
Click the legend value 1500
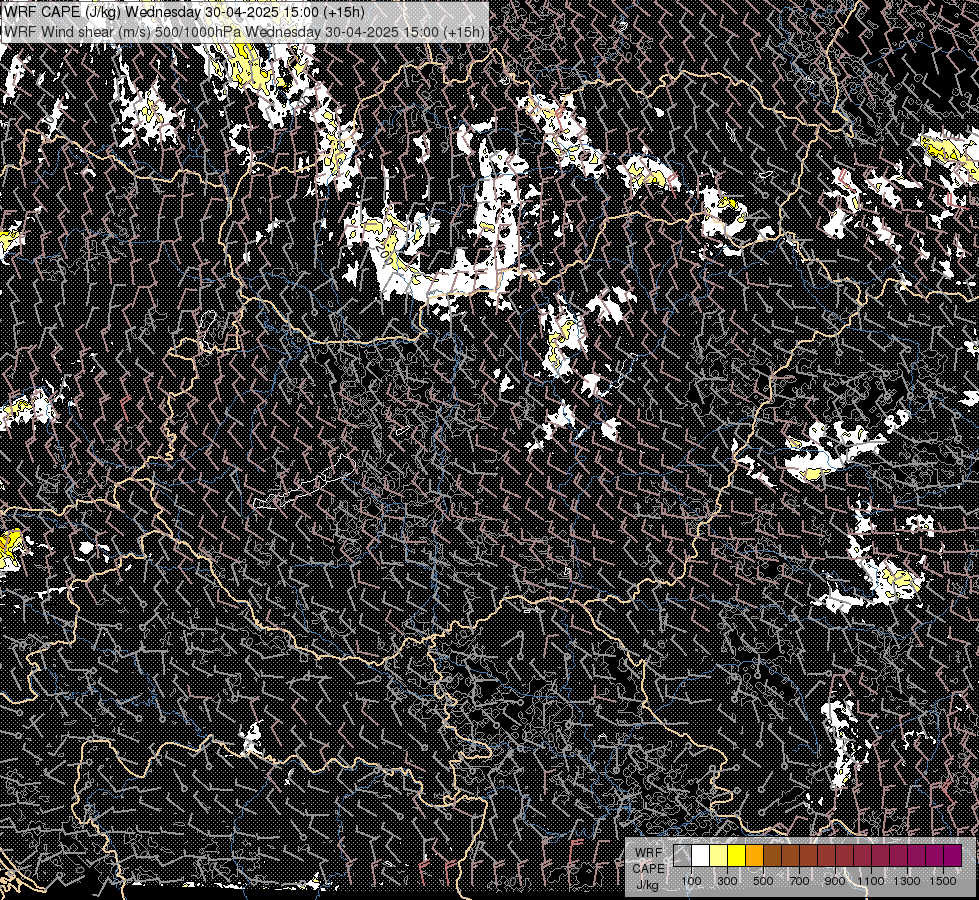coord(943,881)
